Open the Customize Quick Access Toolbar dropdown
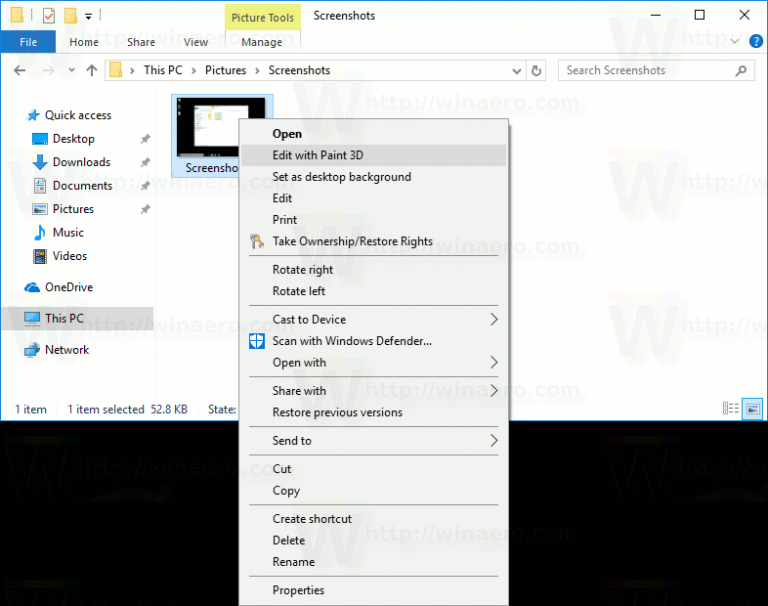768x606 pixels. (88, 17)
